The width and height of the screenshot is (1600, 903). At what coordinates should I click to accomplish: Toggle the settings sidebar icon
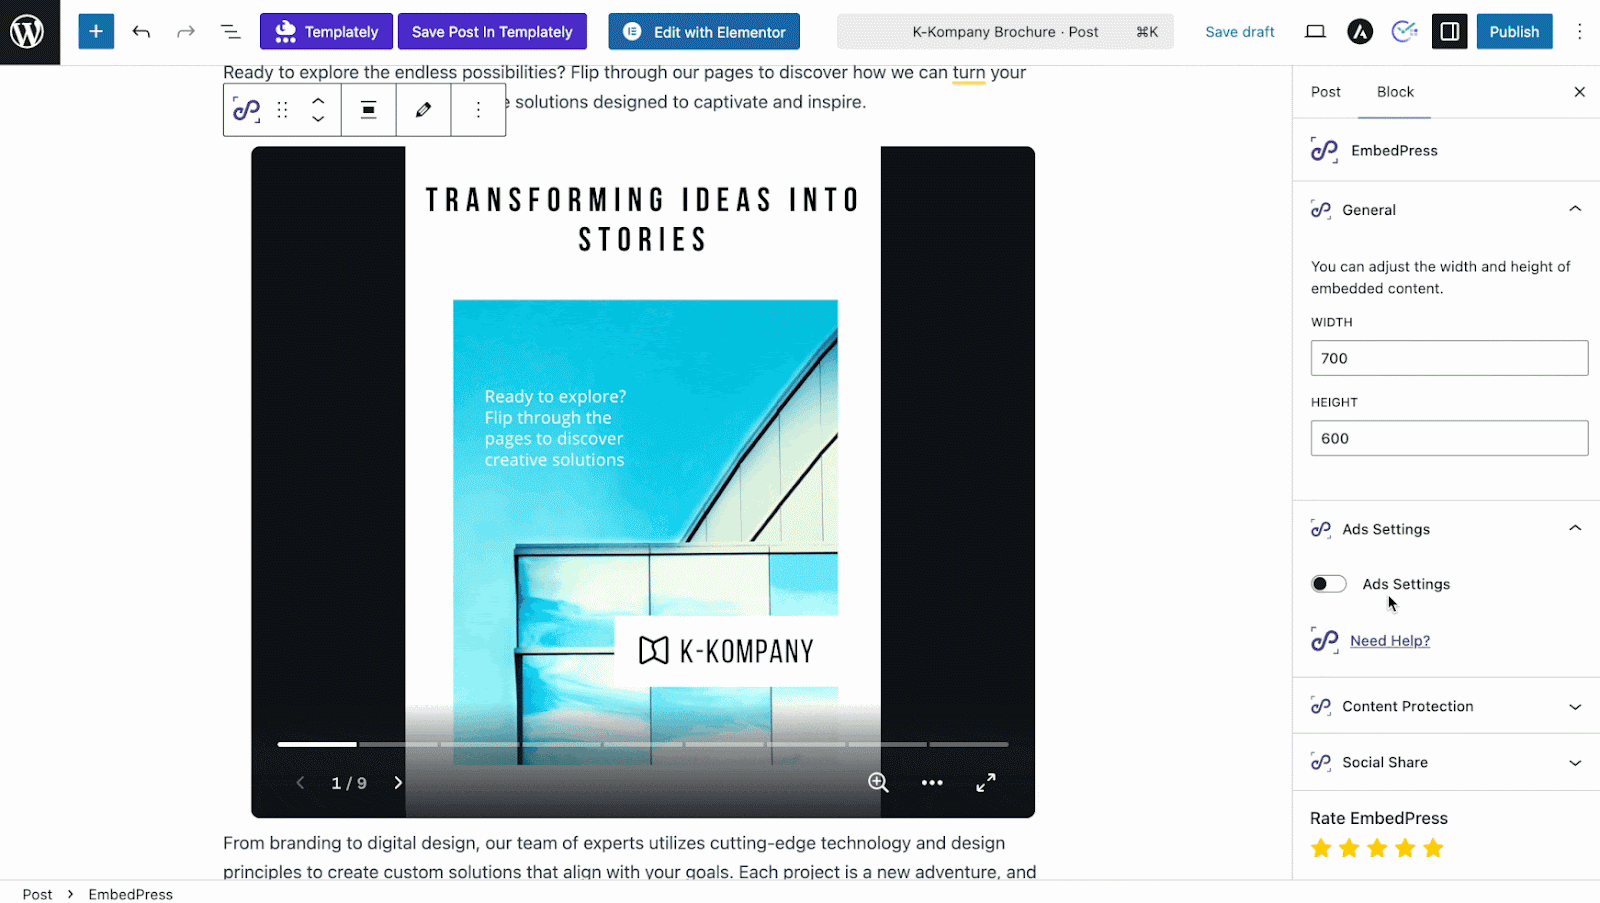[1449, 32]
